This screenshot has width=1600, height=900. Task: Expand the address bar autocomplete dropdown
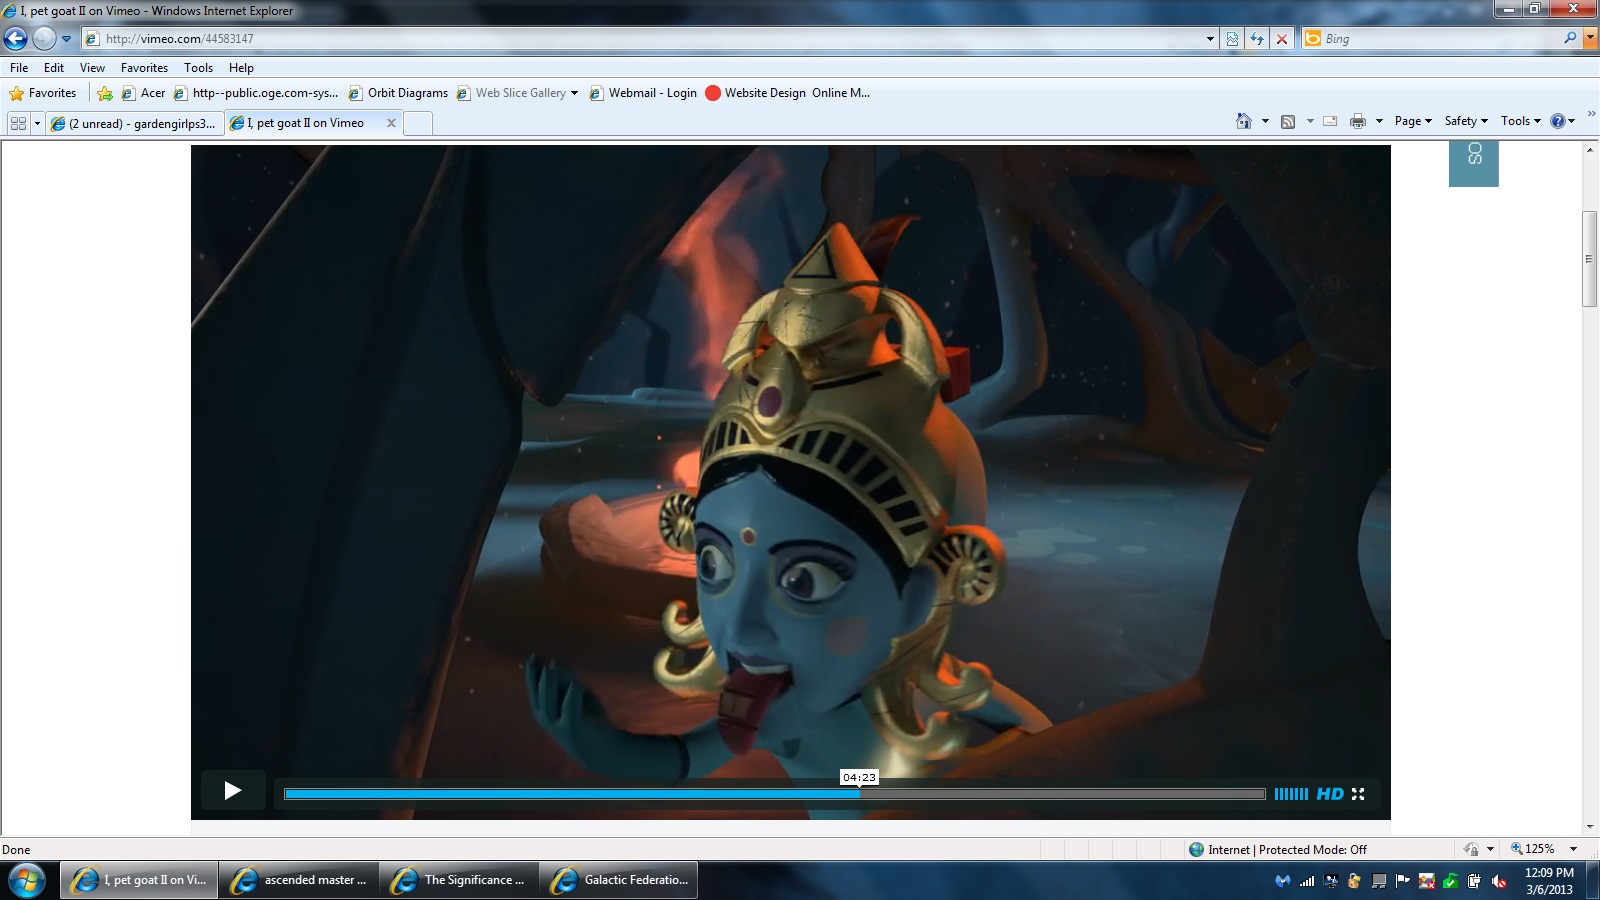click(1210, 39)
